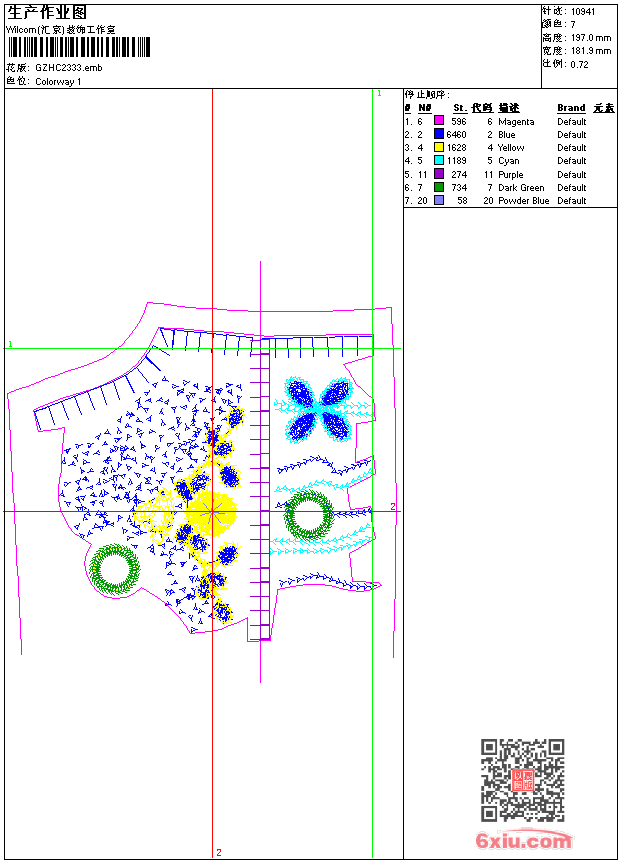Select the Purple description text
The width and height of the screenshot is (620, 860).
(511, 175)
